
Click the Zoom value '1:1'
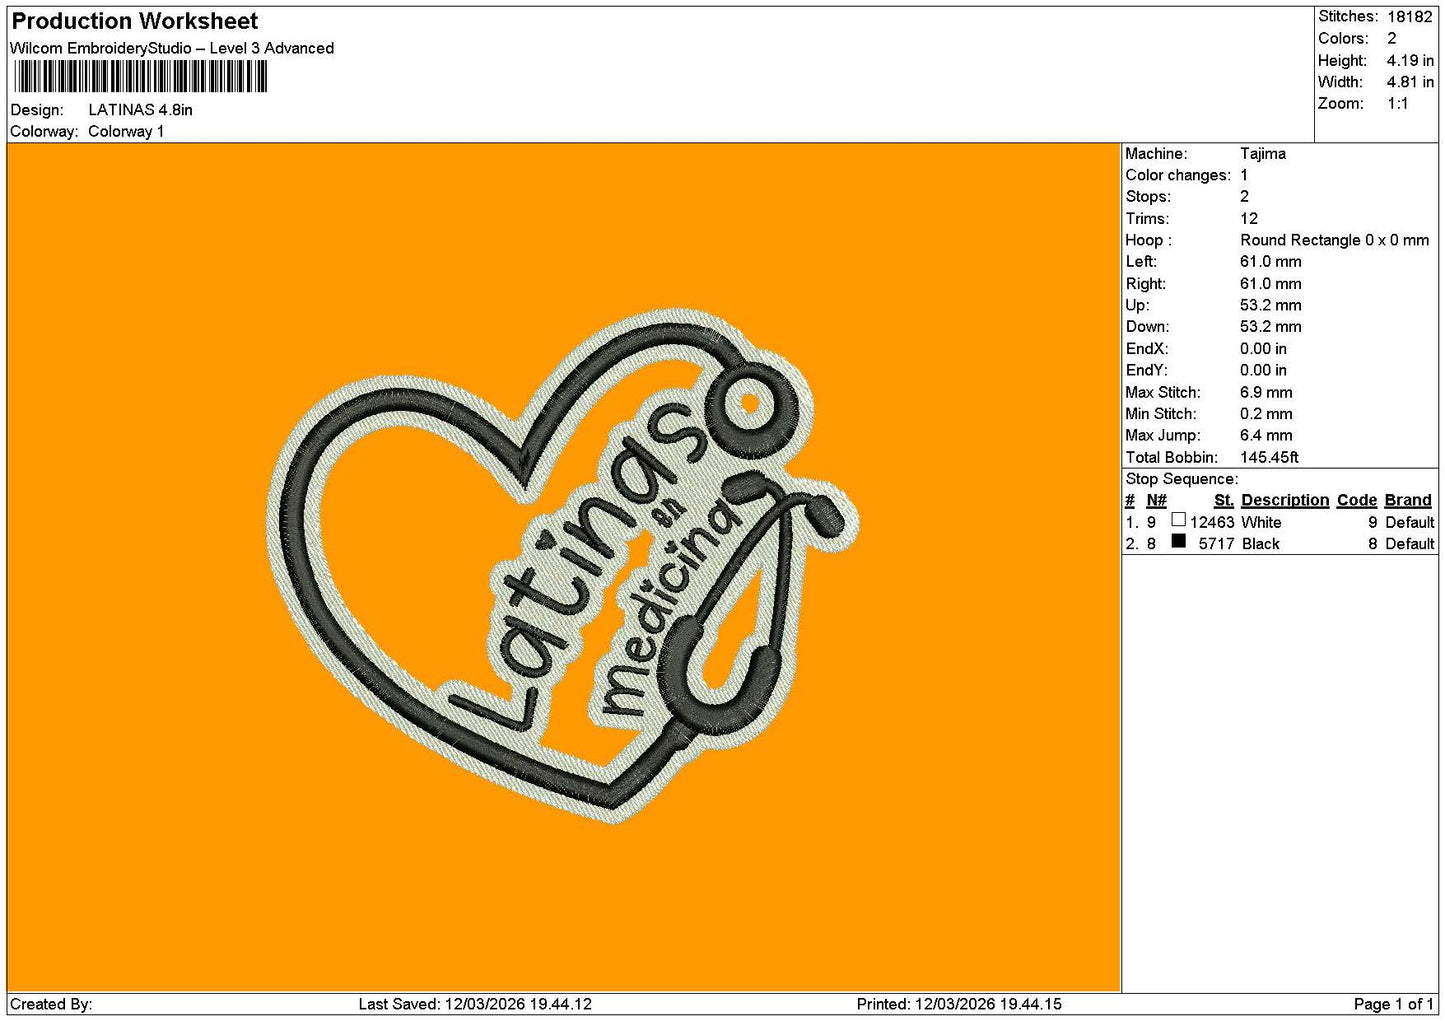[x=1398, y=104]
